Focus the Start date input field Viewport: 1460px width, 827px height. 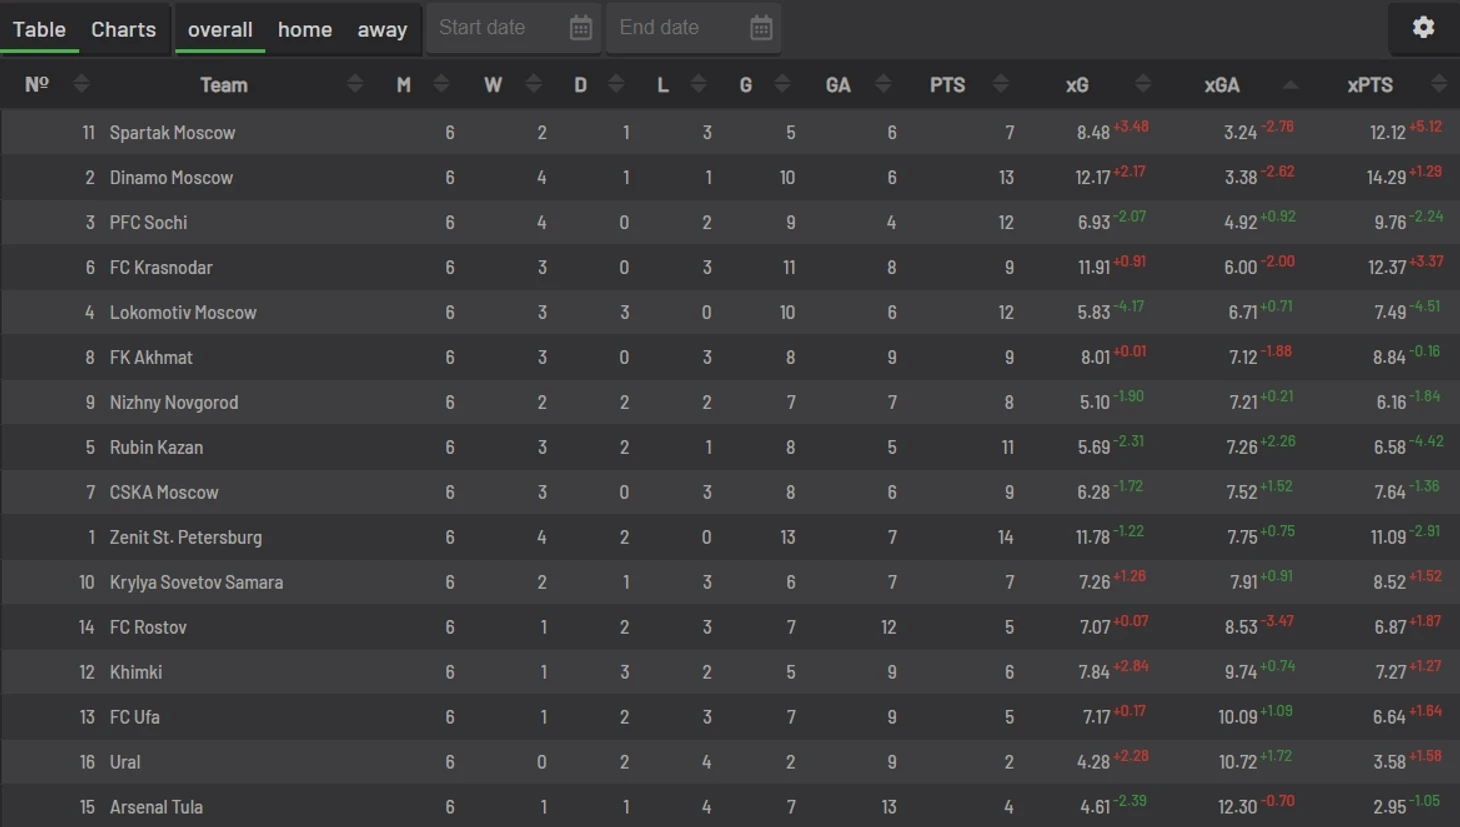click(x=498, y=28)
